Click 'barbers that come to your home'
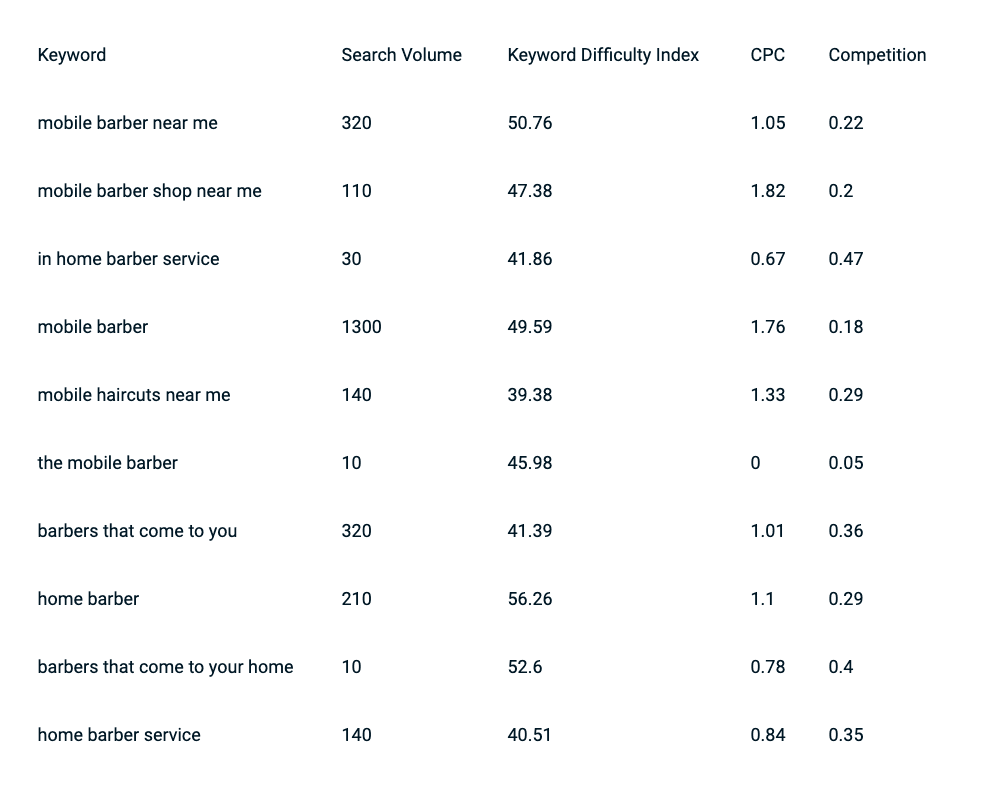Image resolution: width=983 pixels, height=806 pixels. coord(166,667)
